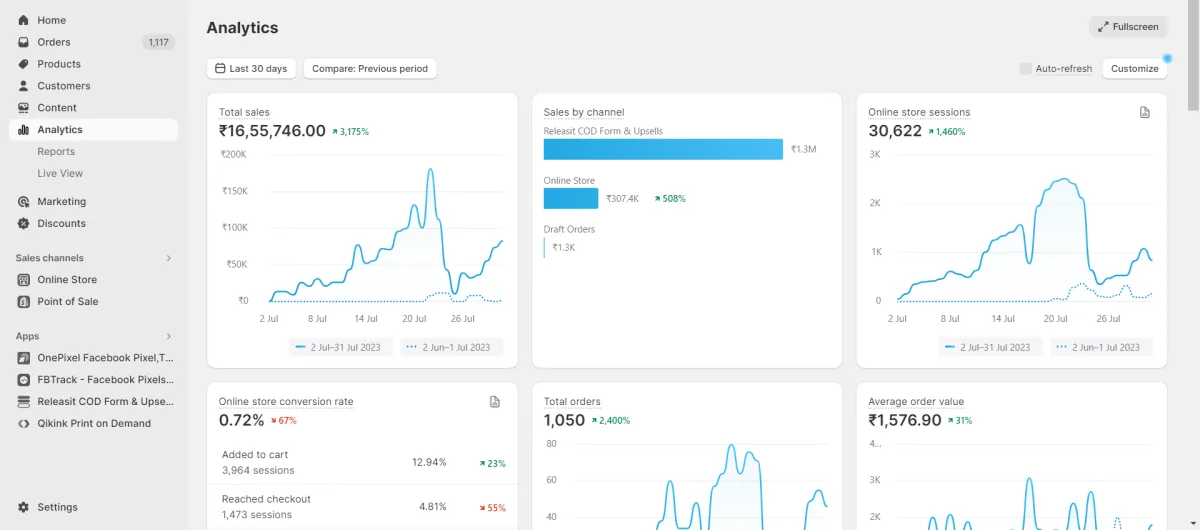
Task: Click the calendar icon in Last 30 days button
Action: (220, 69)
